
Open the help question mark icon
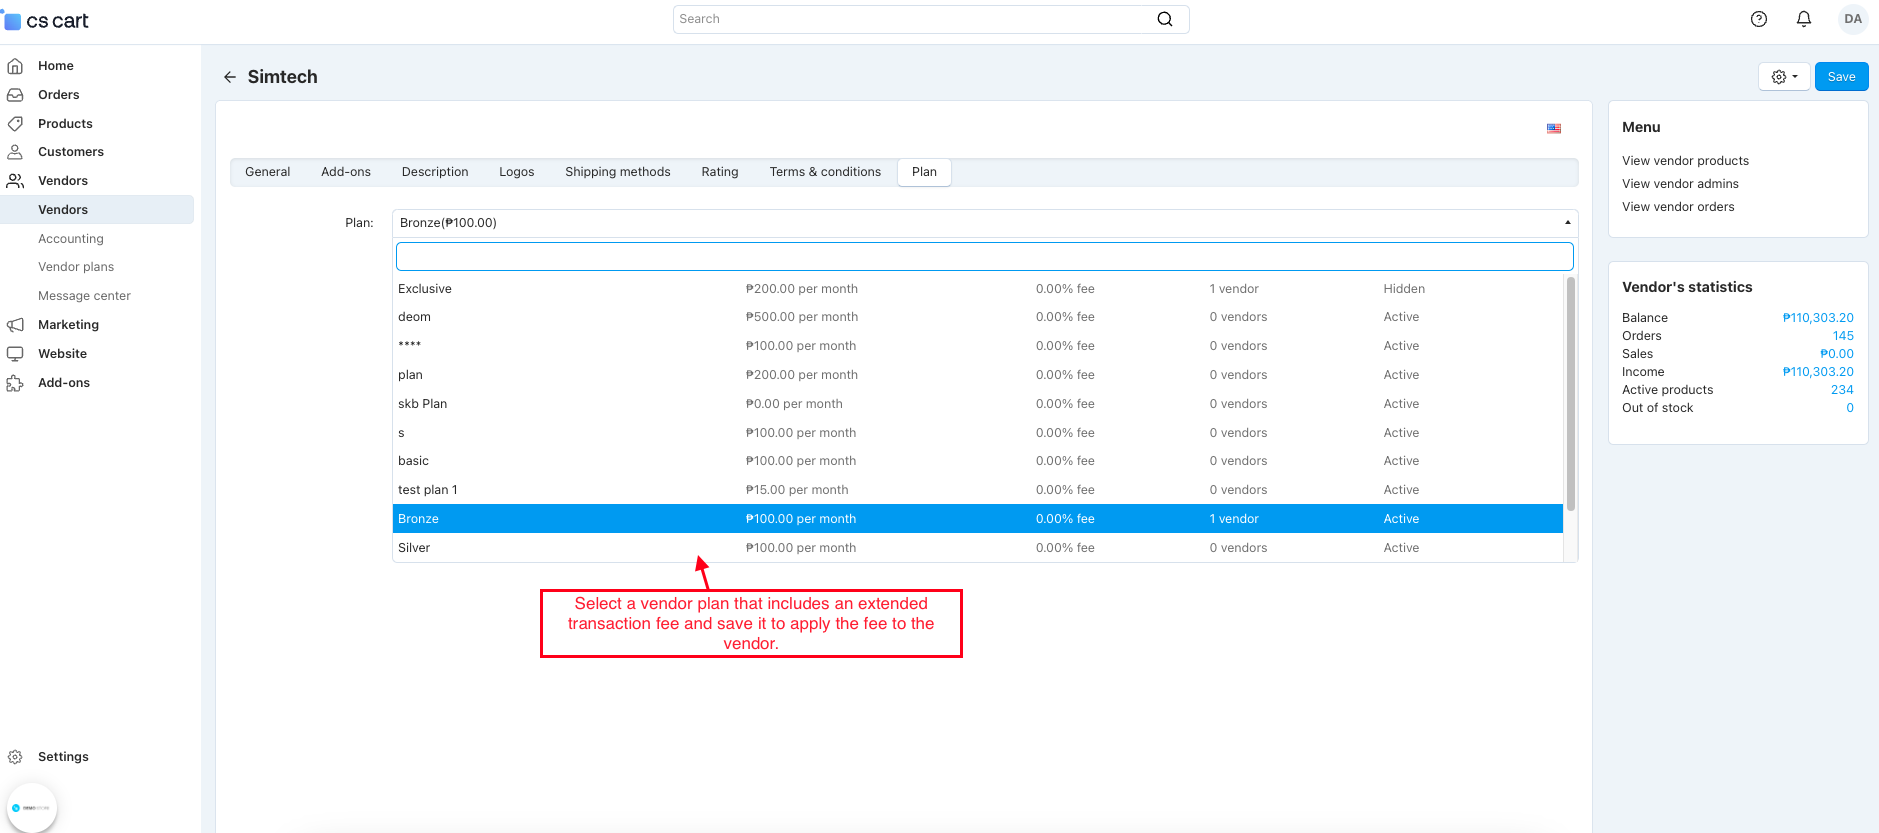(x=1759, y=19)
